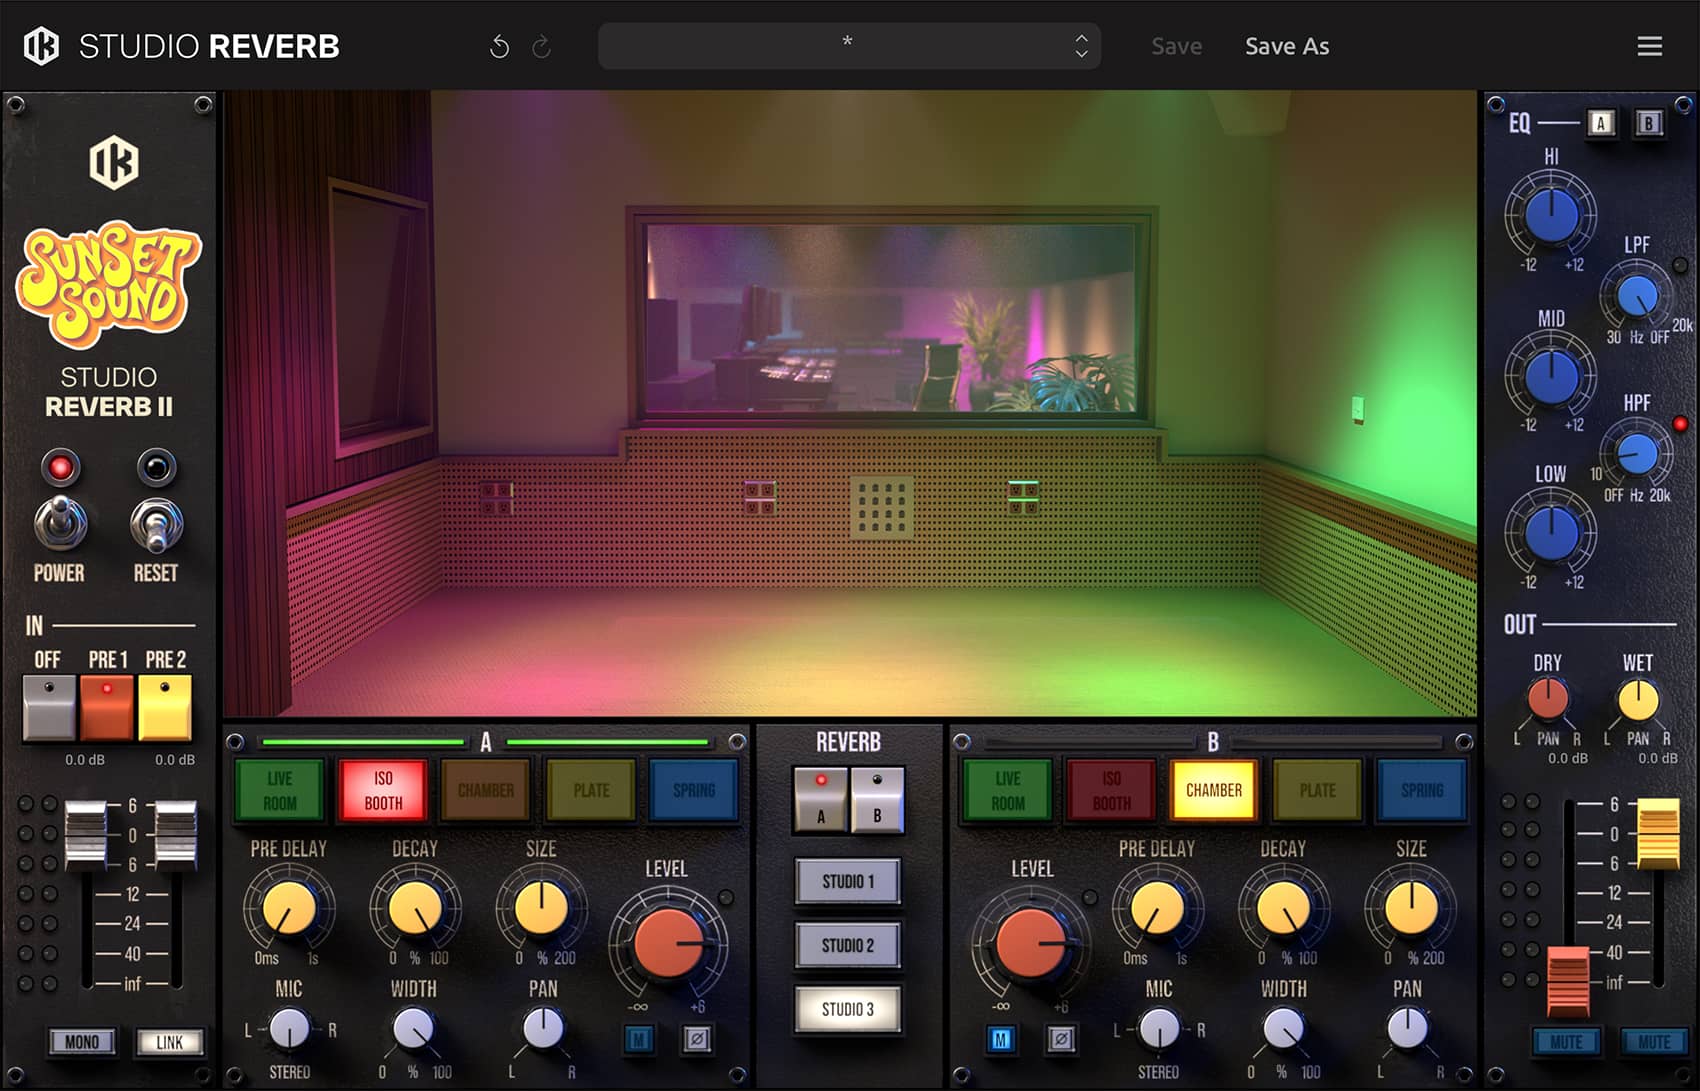Click the preset stepper arrows
1700x1091 pixels.
click(x=1081, y=46)
